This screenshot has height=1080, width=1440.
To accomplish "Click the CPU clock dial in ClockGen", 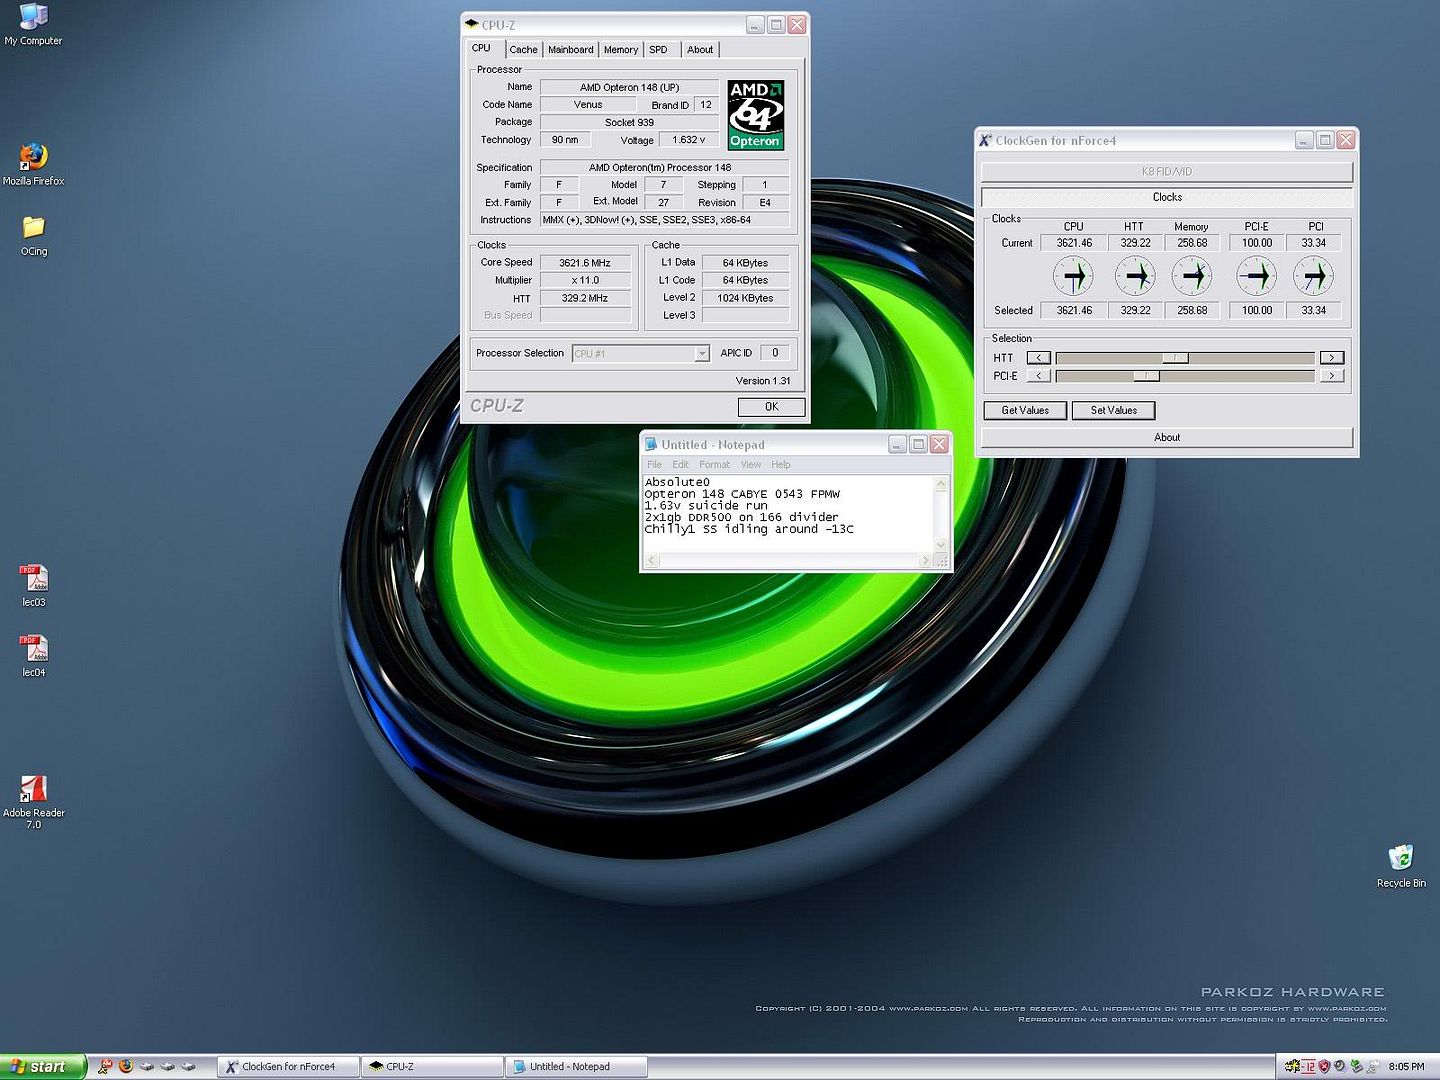I will coord(1074,276).
